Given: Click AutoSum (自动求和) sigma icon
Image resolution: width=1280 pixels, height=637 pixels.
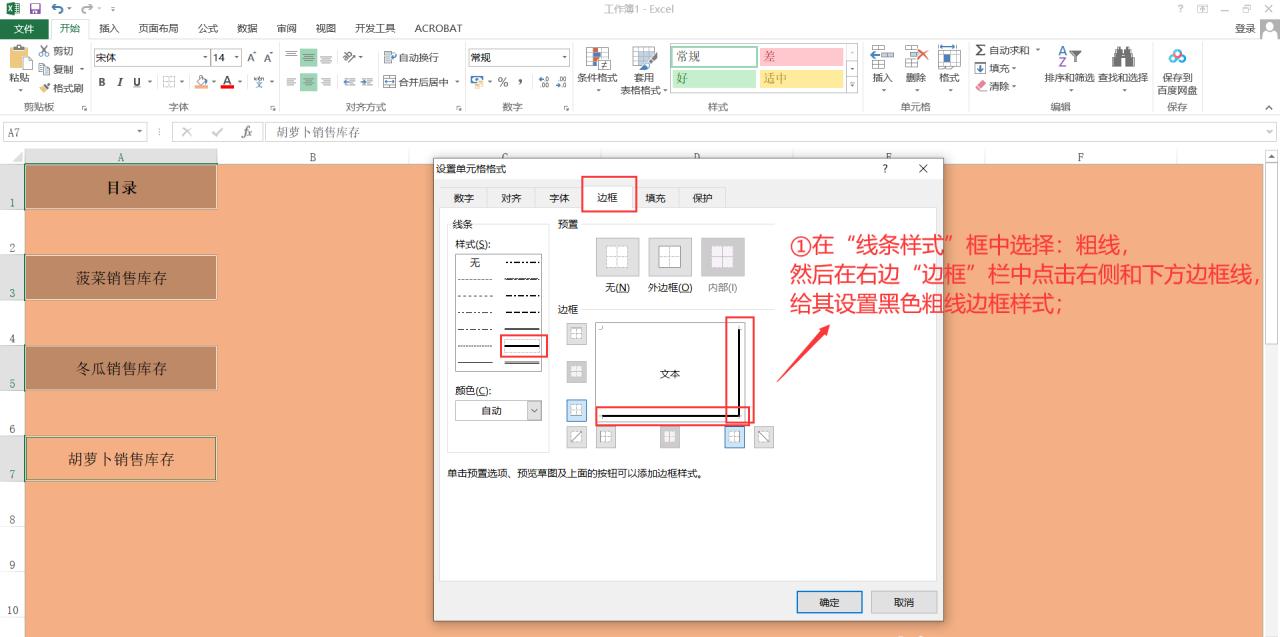Looking at the screenshot, I should 981,50.
